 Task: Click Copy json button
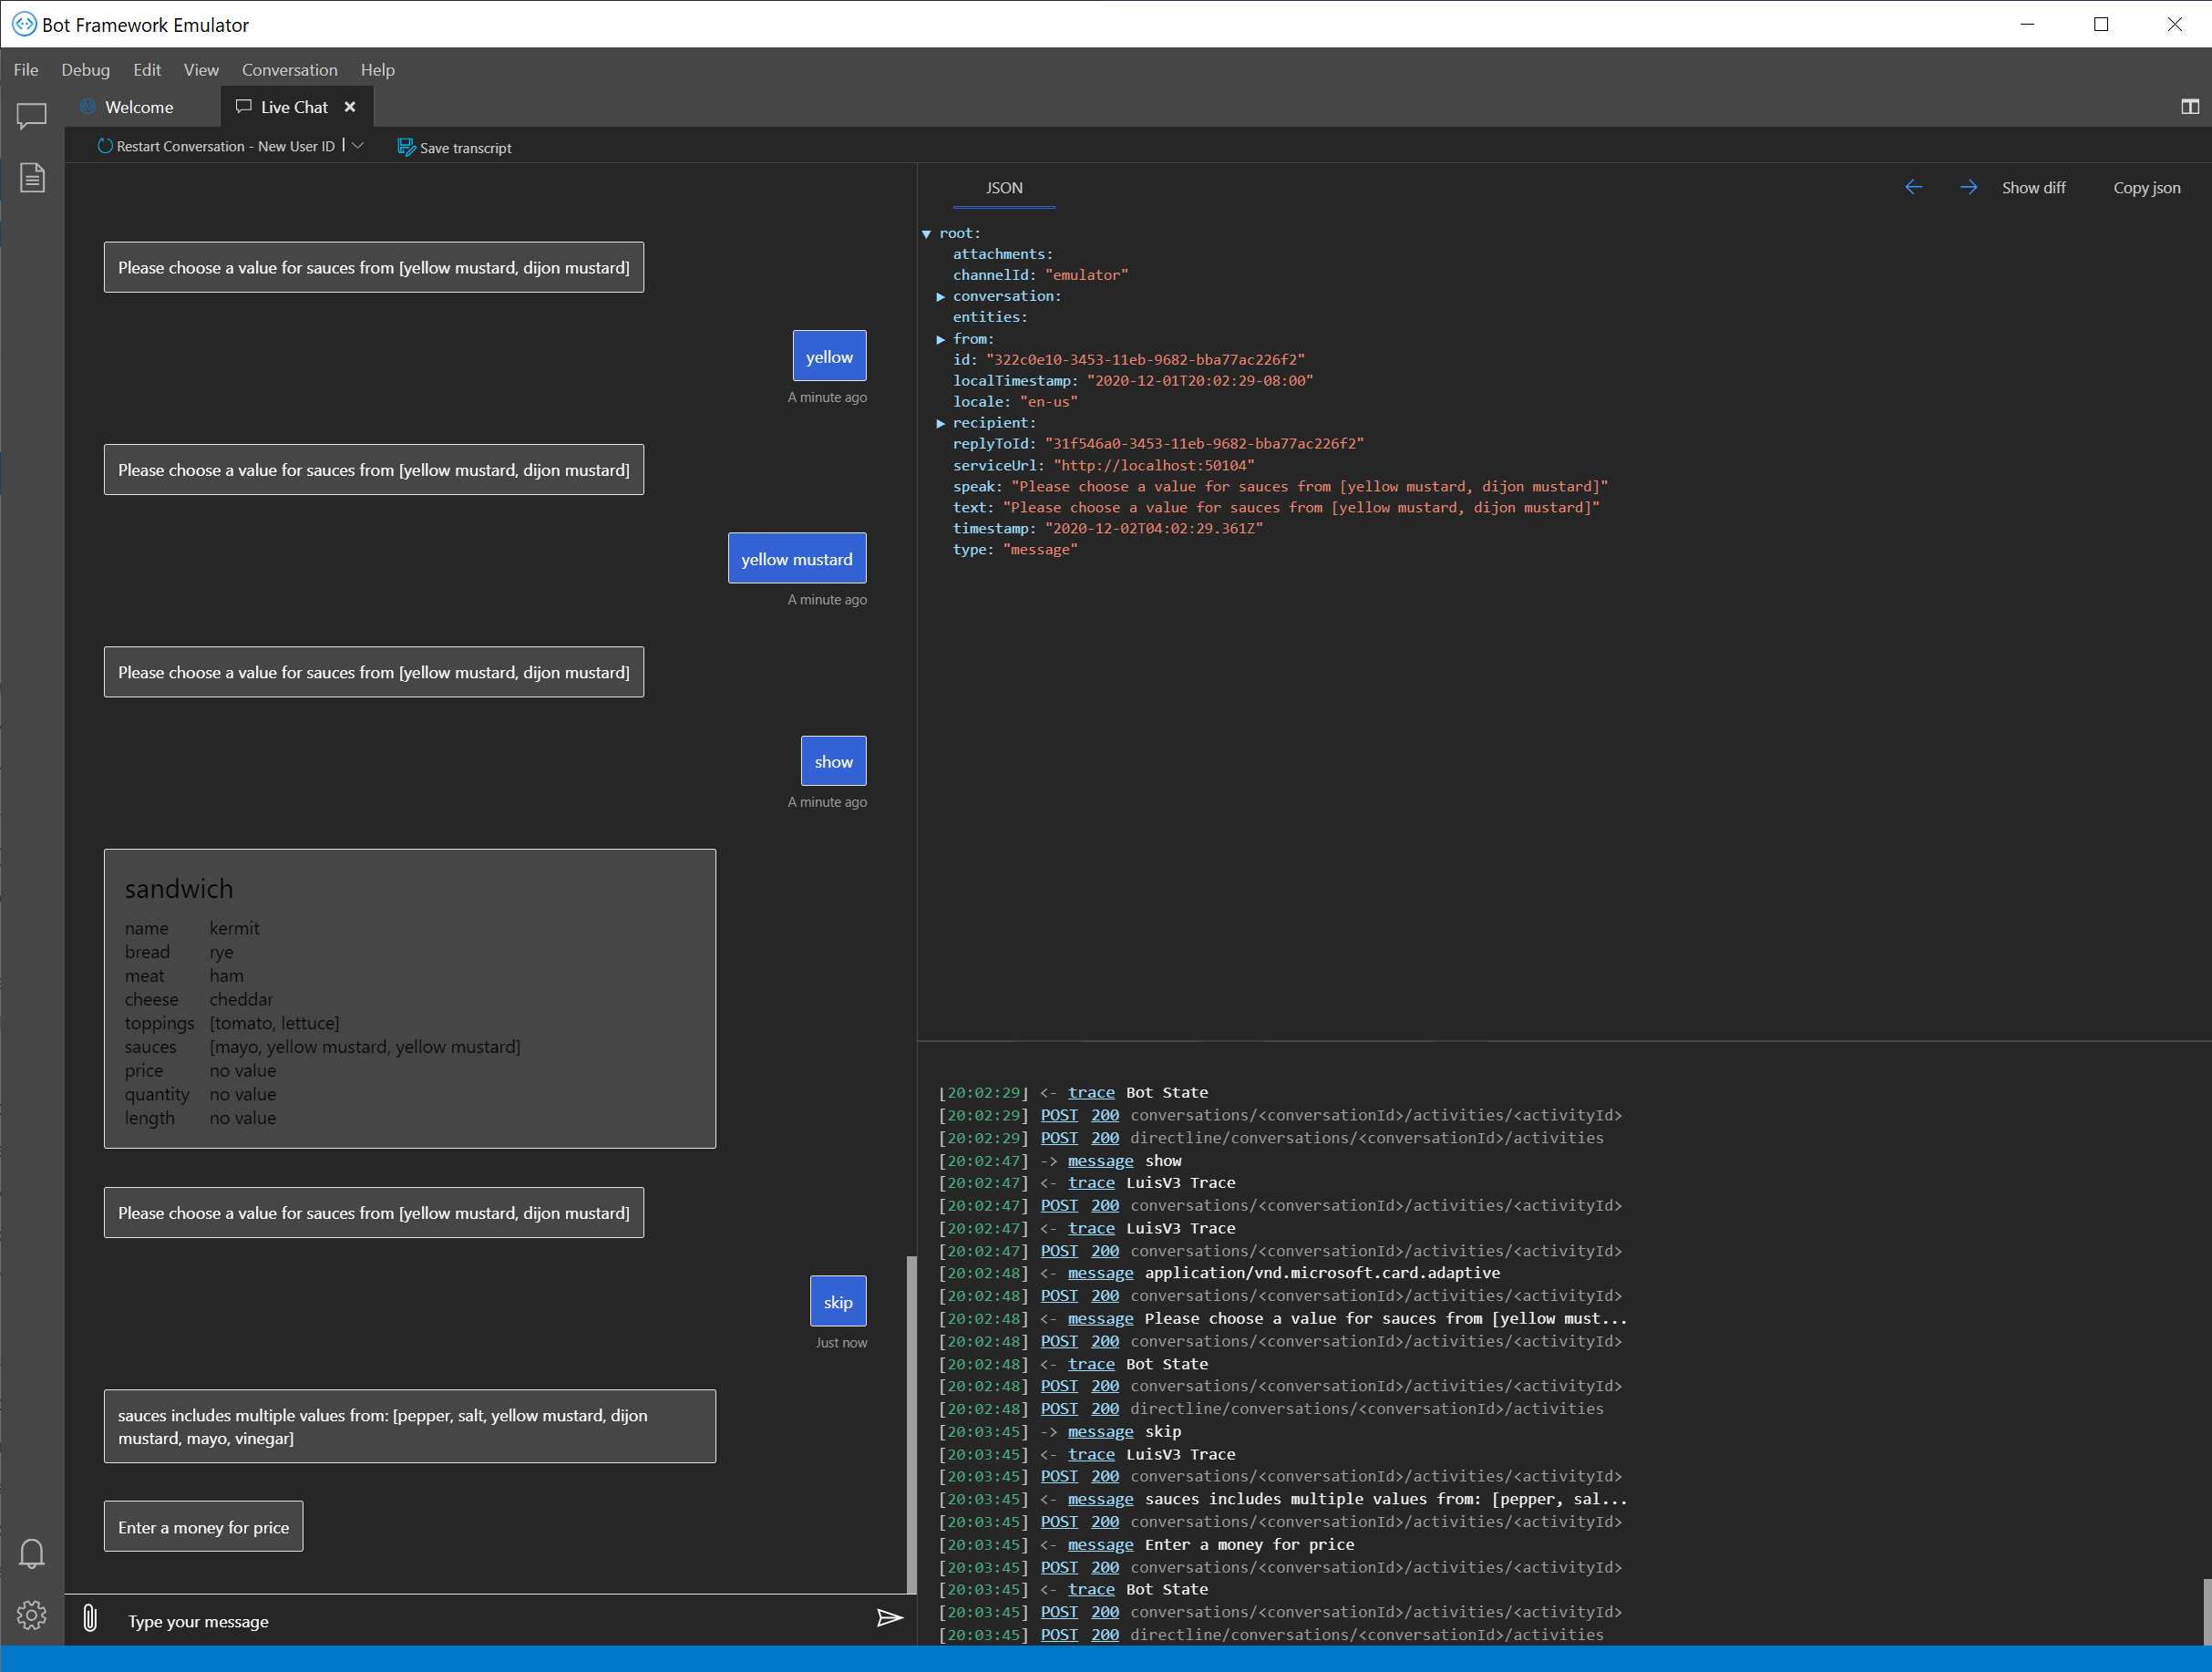click(x=2147, y=188)
